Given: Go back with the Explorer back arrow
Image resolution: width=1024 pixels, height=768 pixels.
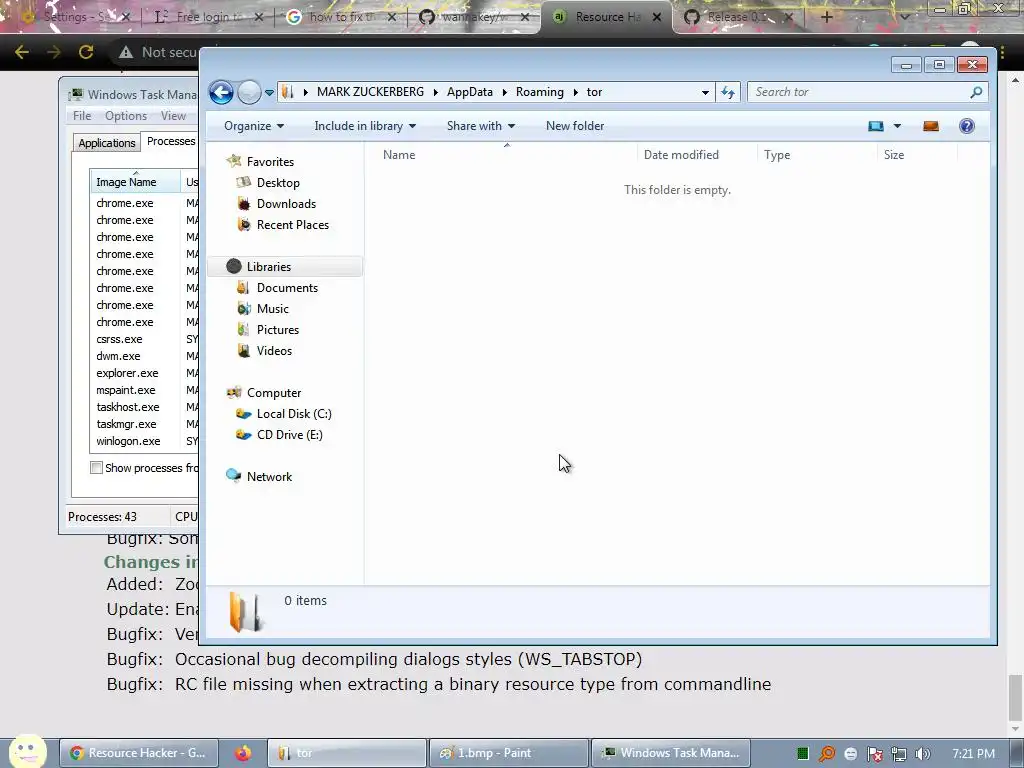Looking at the screenshot, I should [x=221, y=92].
